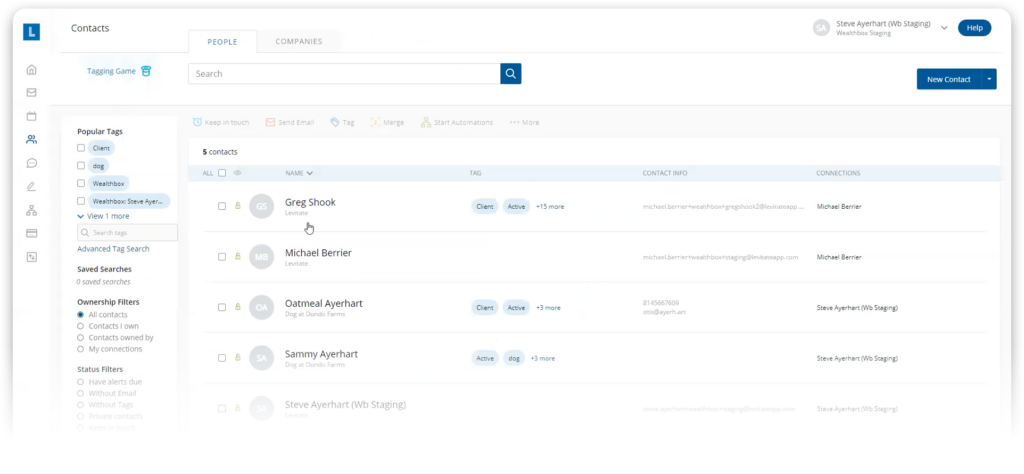
Task: Select the contacts people sidebar icon
Action: pos(31,139)
